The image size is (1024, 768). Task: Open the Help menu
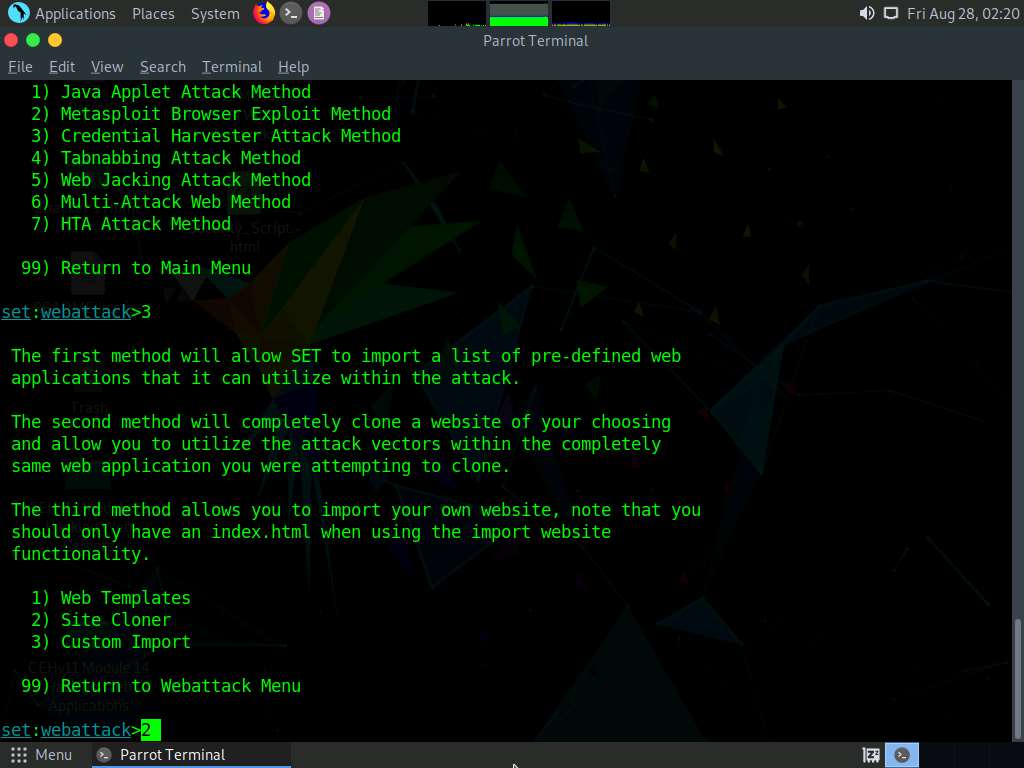click(293, 67)
